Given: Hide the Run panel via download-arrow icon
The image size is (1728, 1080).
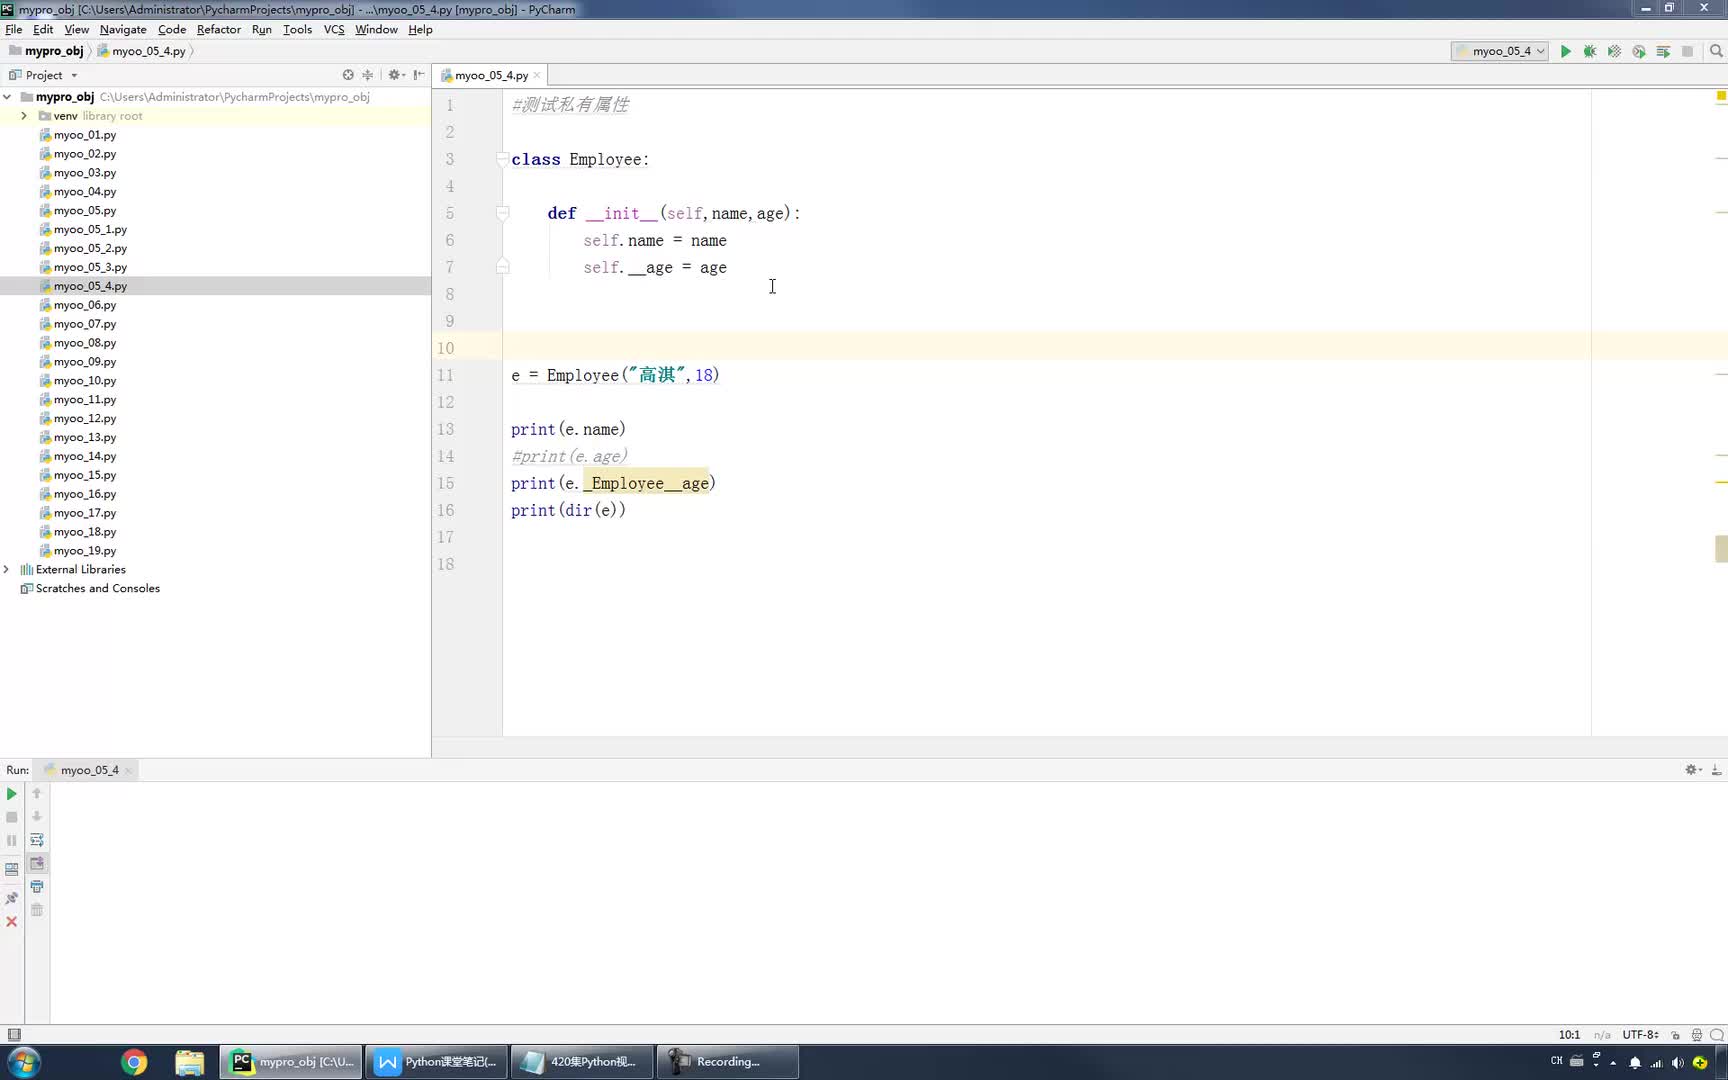Looking at the screenshot, I should (1716, 770).
